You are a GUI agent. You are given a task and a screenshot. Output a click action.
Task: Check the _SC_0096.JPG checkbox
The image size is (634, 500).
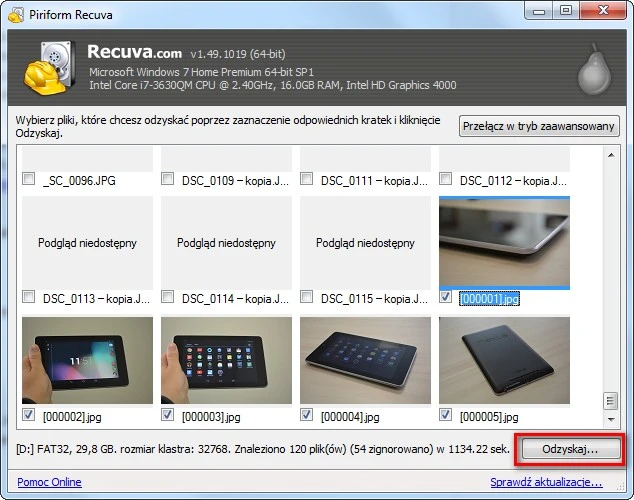coord(28,178)
